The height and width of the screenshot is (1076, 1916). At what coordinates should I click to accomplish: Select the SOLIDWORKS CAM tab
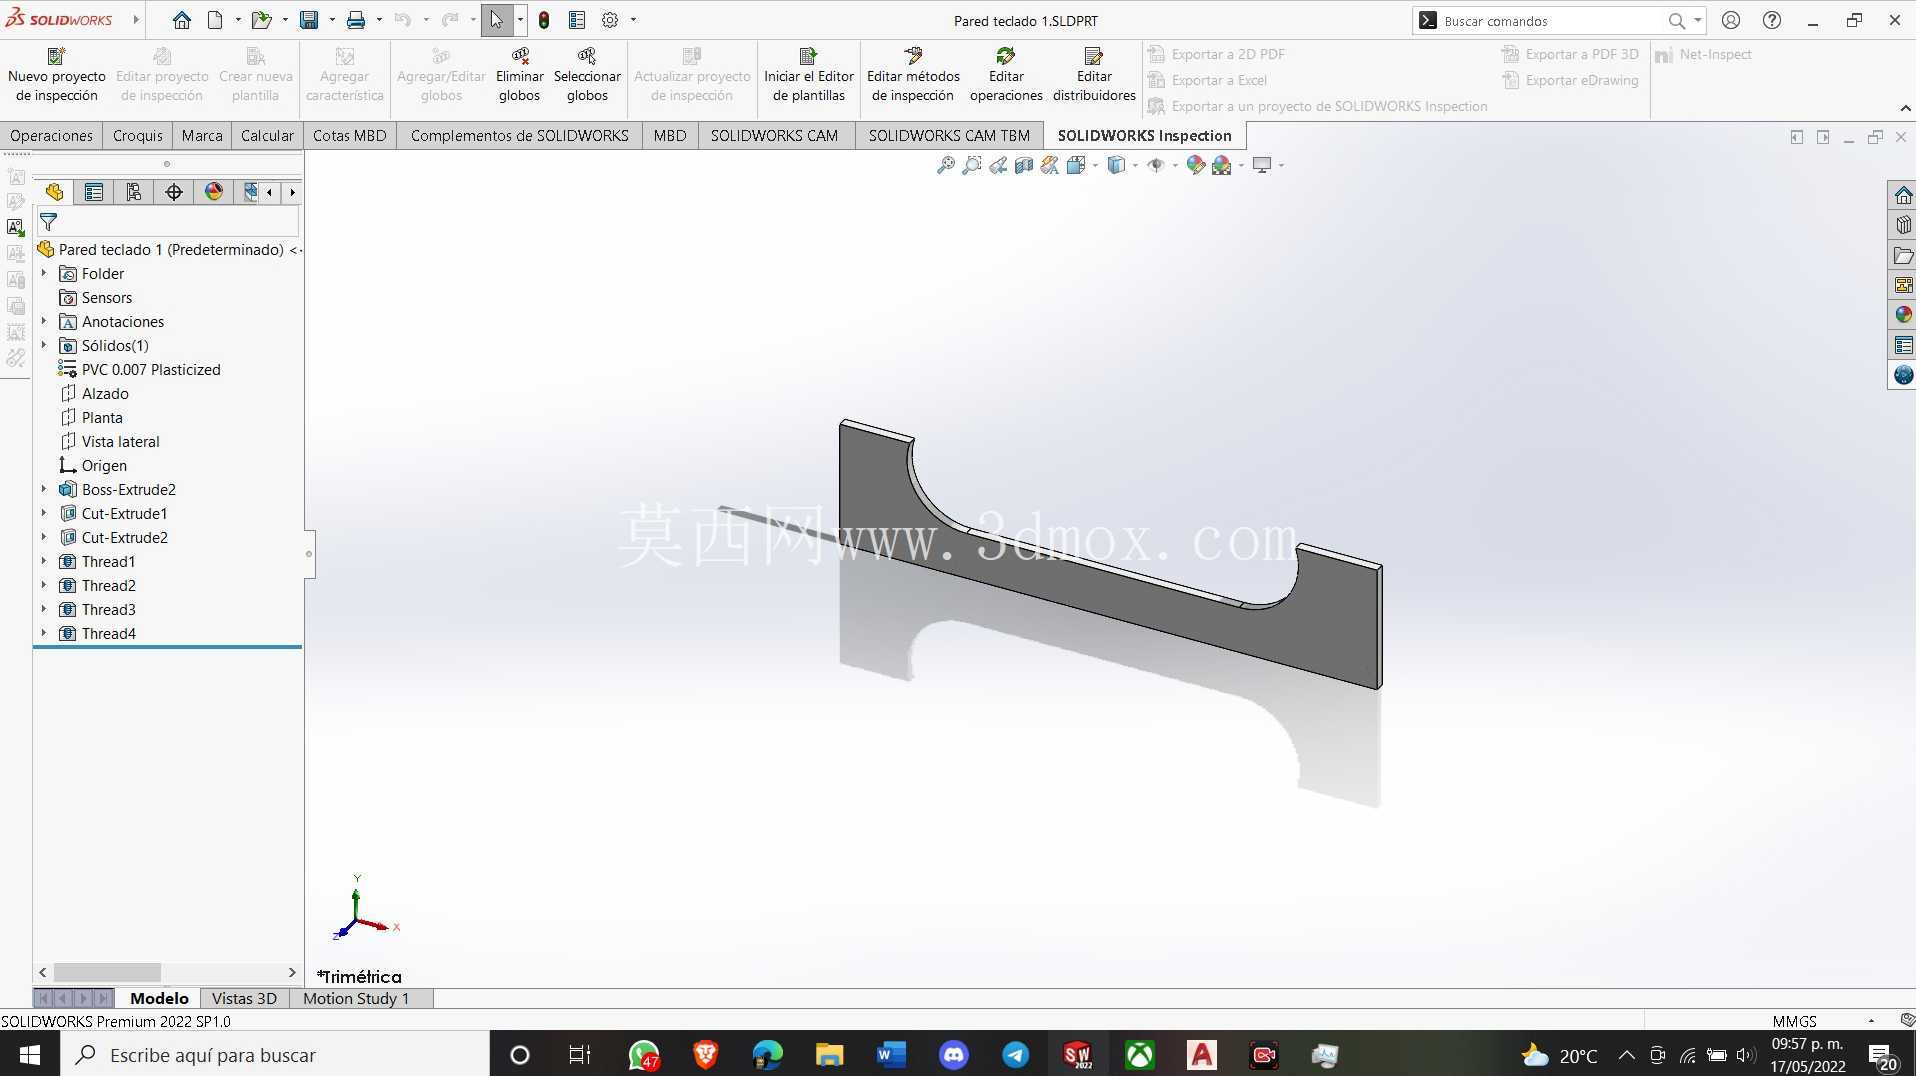(774, 136)
